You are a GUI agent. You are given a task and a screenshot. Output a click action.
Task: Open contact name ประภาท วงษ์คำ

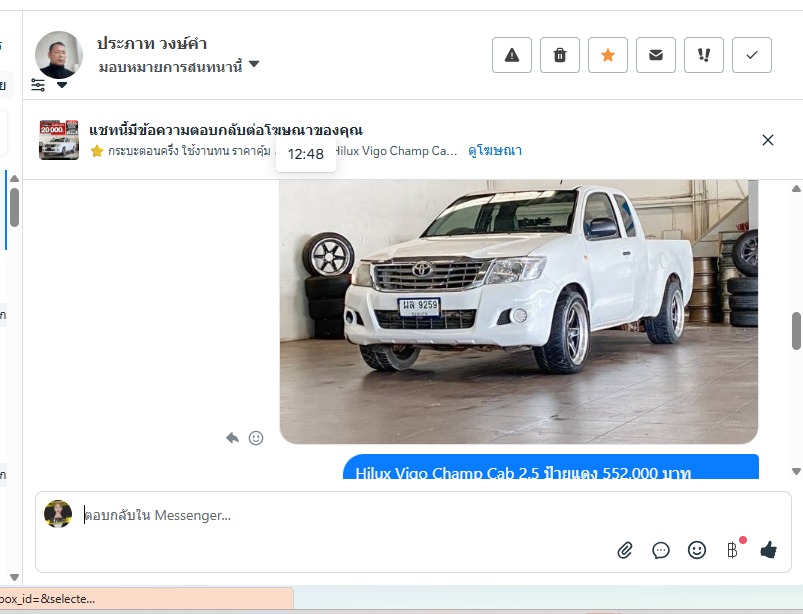pos(152,44)
